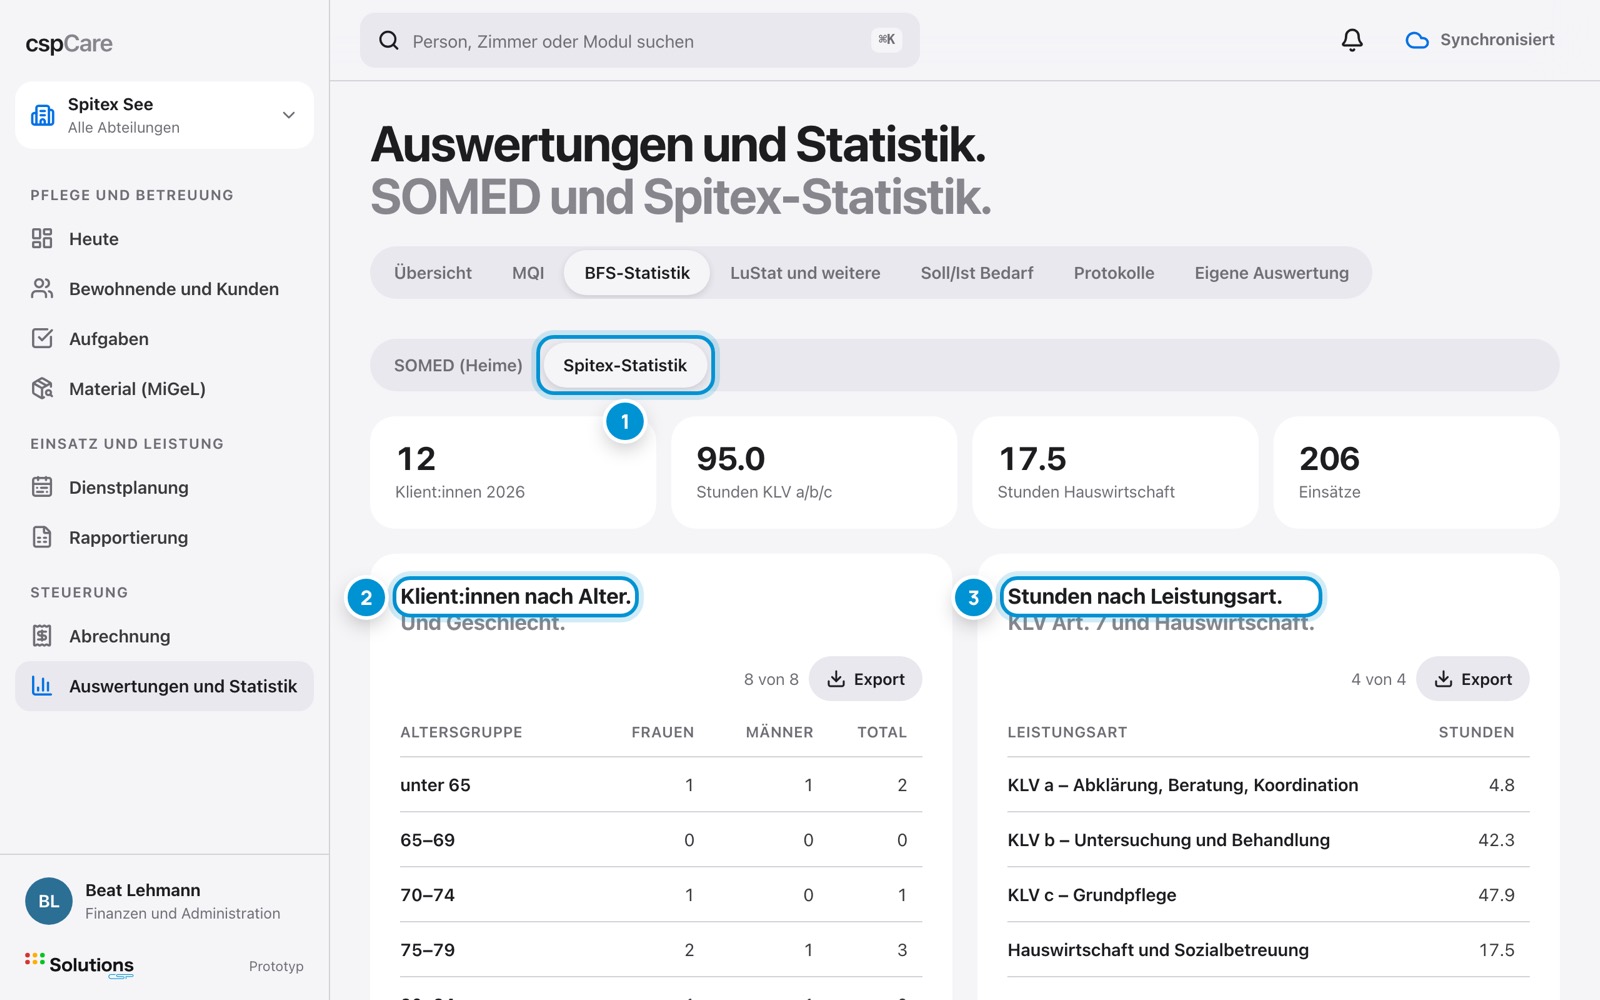Click the 'unter 65' age group row
Viewport: 1600px width, 1000px height.
click(x=661, y=785)
